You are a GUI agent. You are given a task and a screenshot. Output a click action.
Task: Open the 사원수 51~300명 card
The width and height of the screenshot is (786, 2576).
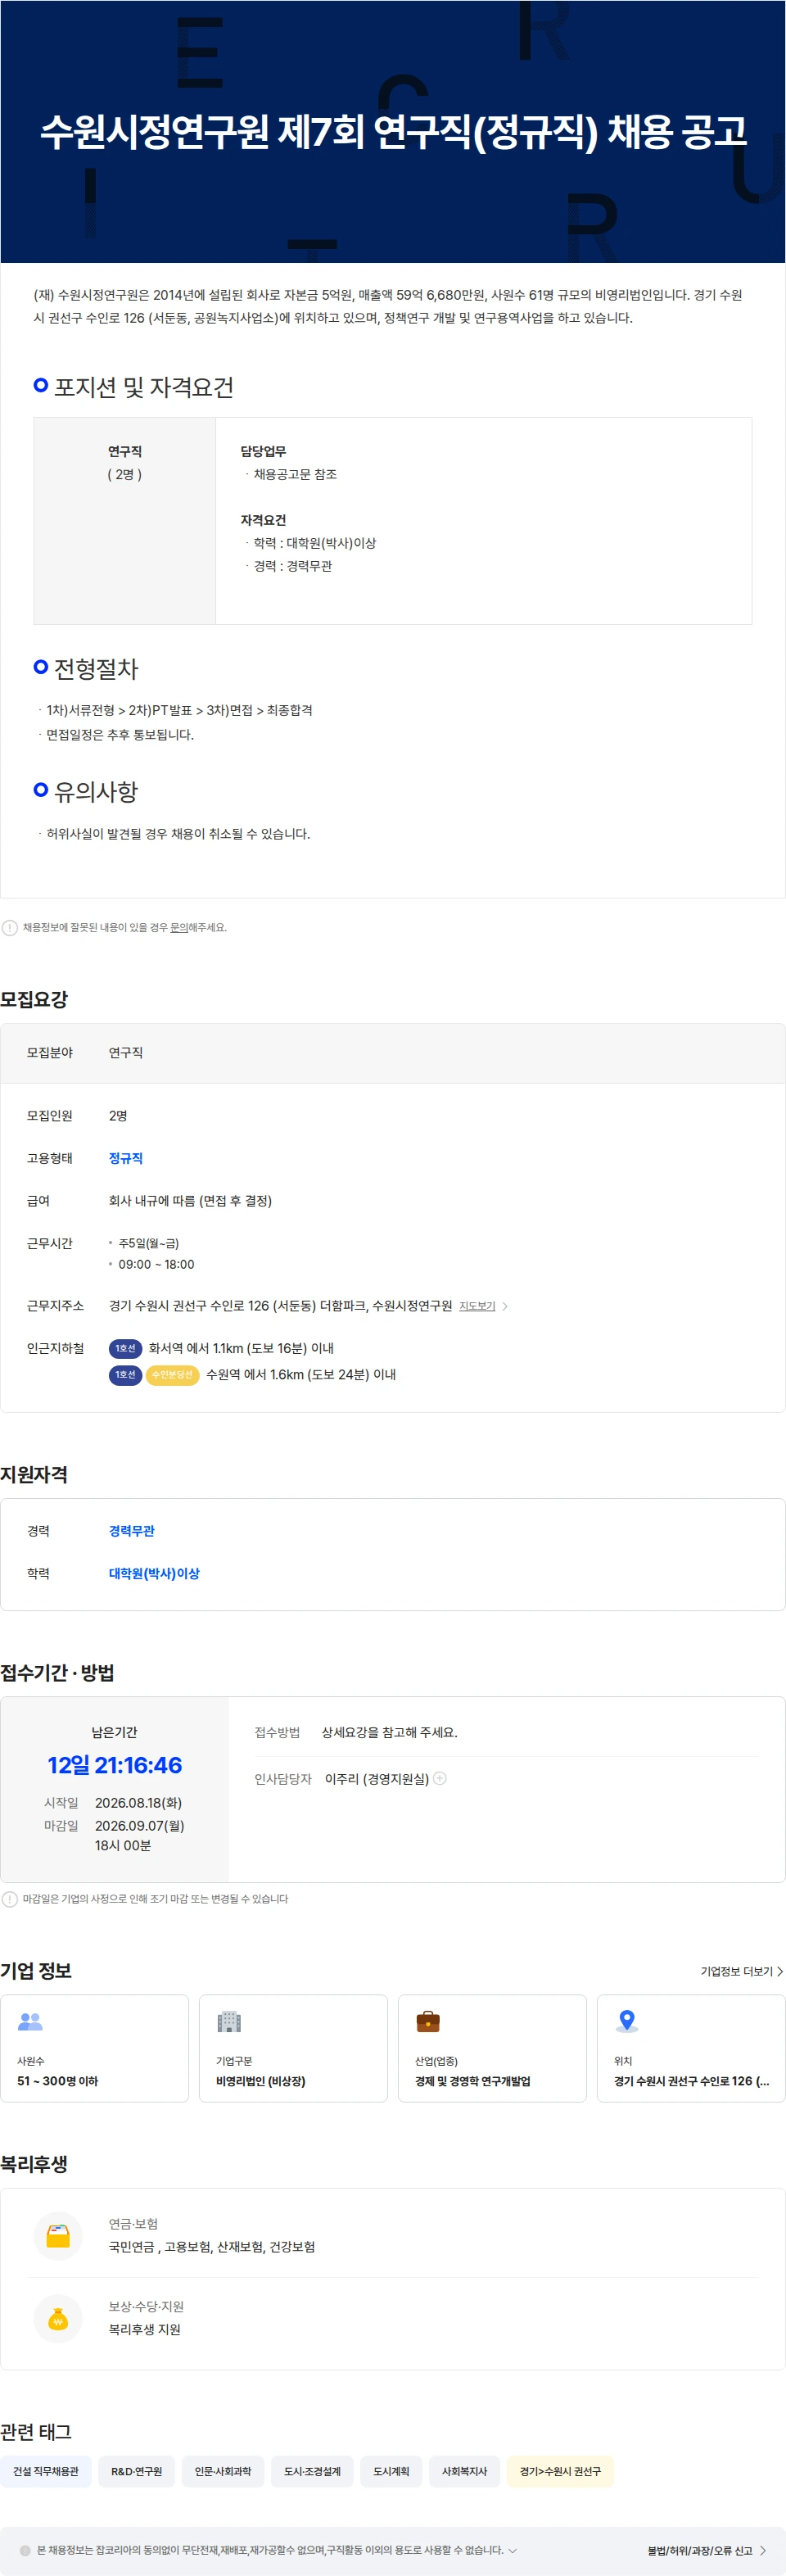[94, 2048]
